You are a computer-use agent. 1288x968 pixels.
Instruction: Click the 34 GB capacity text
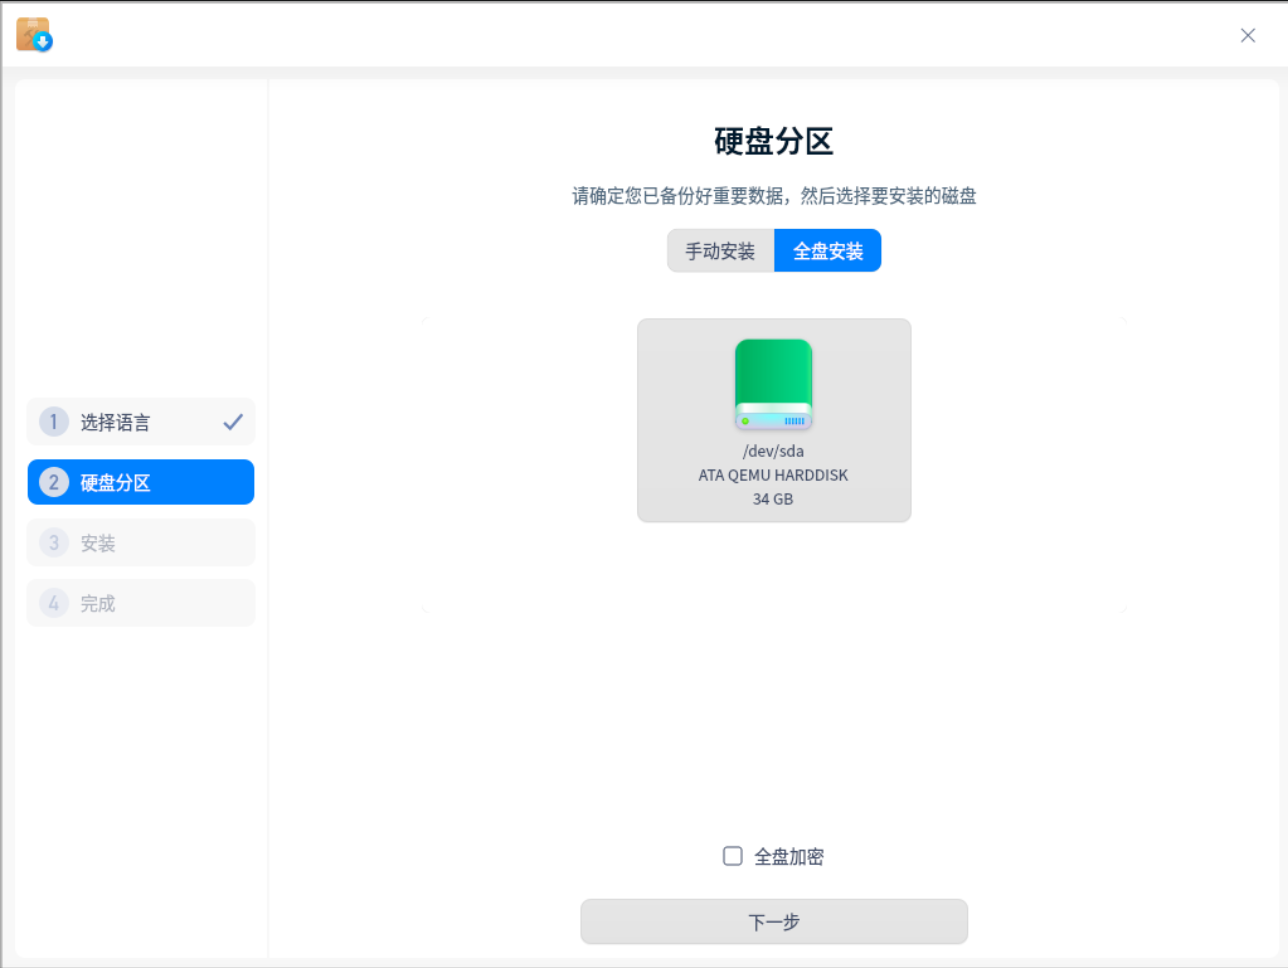[x=773, y=499]
